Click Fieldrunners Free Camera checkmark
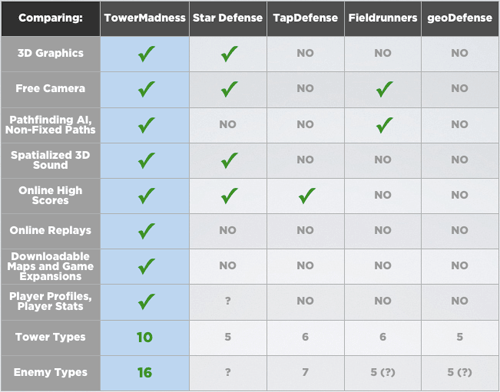The width and height of the screenshot is (500, 392). click(x=384, y=89)
